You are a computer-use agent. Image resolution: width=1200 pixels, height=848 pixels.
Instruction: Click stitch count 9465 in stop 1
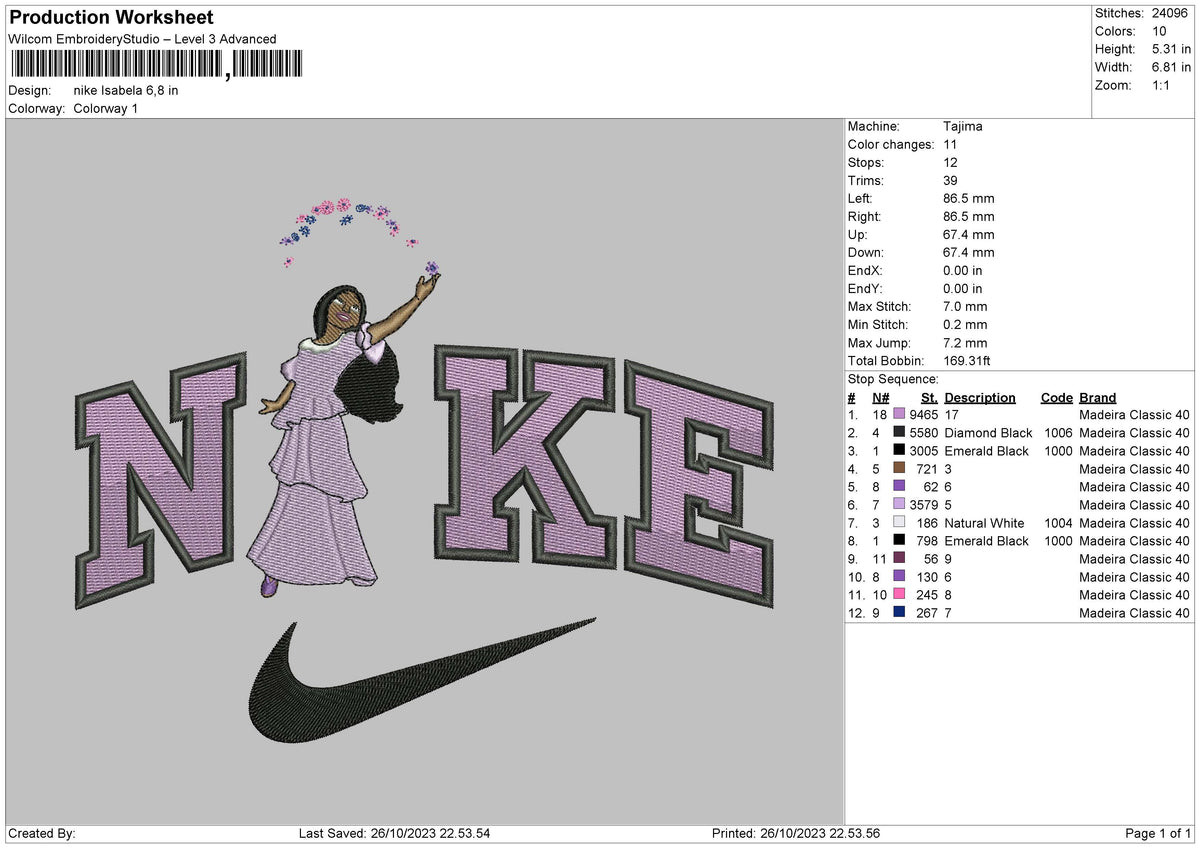924,415
